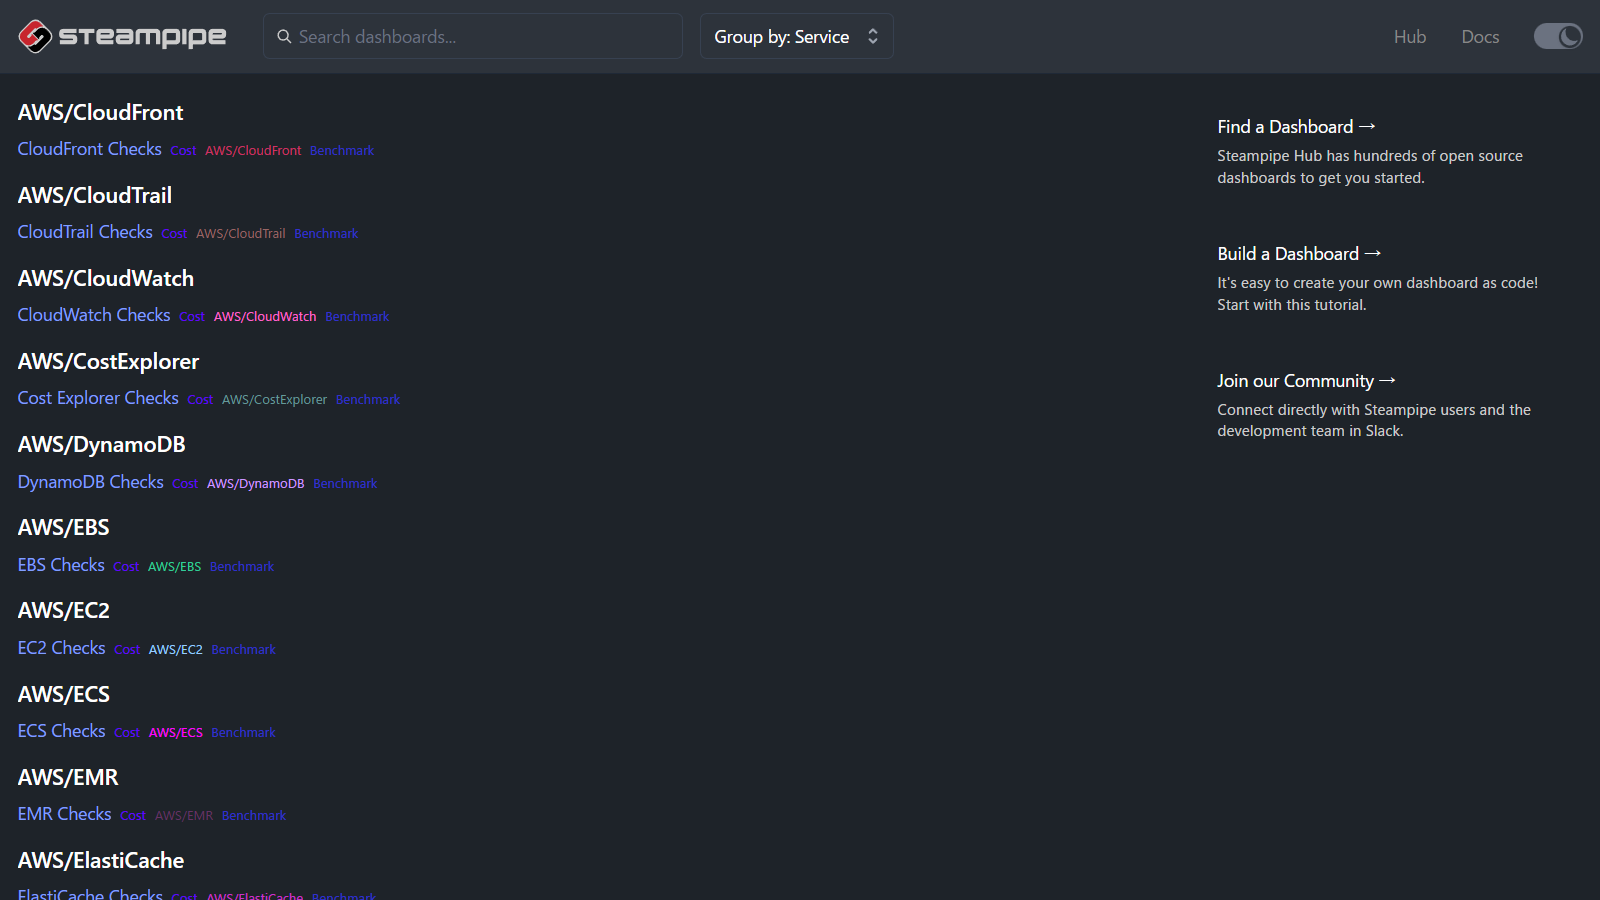Select the AWS/CloudWatch service tag

coord(264,317)
